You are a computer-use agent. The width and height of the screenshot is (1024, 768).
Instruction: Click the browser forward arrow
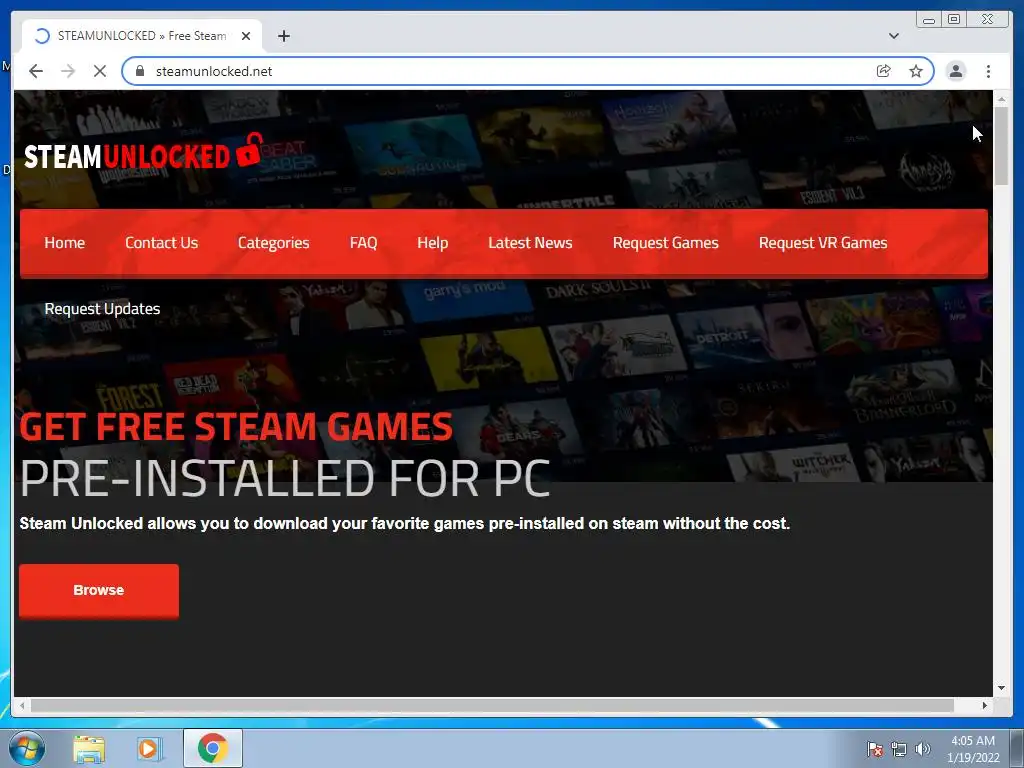pyautogui.click(x=68, y=71)
